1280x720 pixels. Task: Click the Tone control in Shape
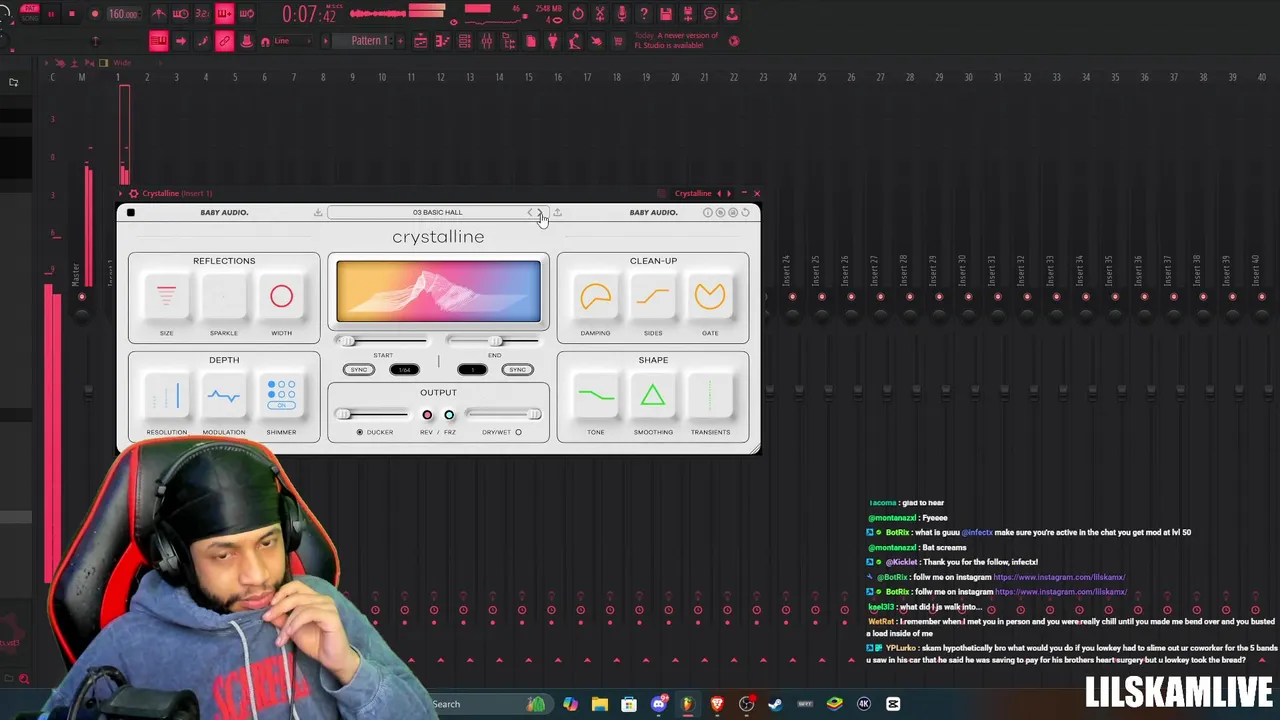tap(595, 396)
